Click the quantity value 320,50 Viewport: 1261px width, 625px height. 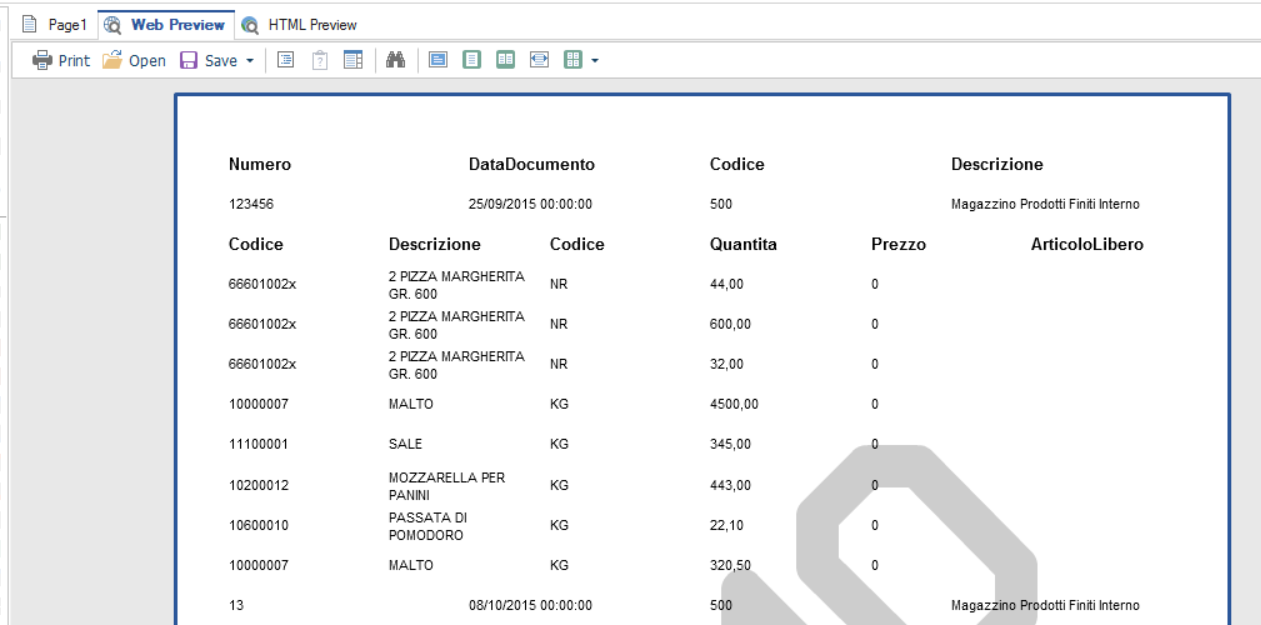click(730, 565)
